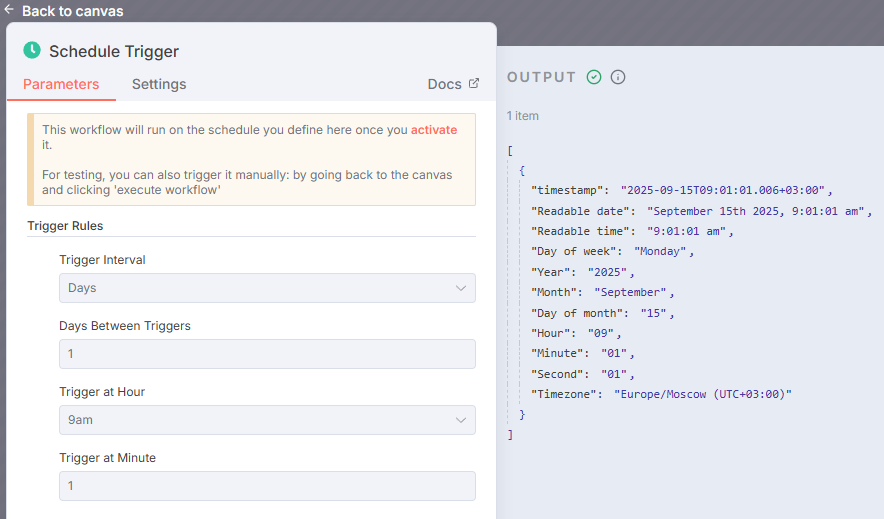The image size is (884, 519).
Task: Click the red activate link in notice
Action: click(x=434, y=130)
